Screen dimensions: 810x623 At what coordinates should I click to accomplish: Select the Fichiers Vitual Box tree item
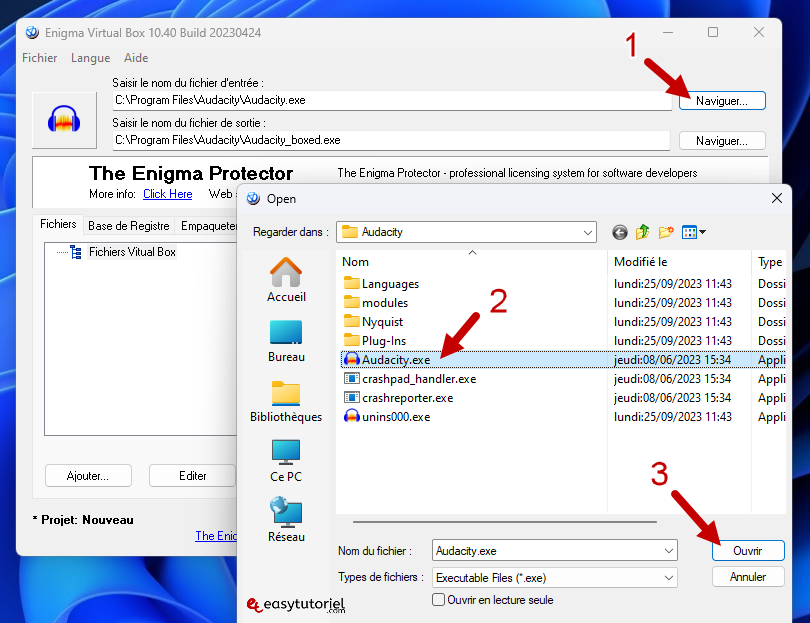tap(132, 252)
